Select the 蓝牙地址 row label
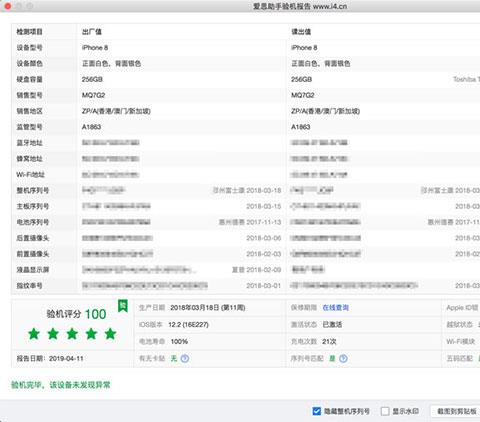The image size is (480, 422). tap(29, 143)
